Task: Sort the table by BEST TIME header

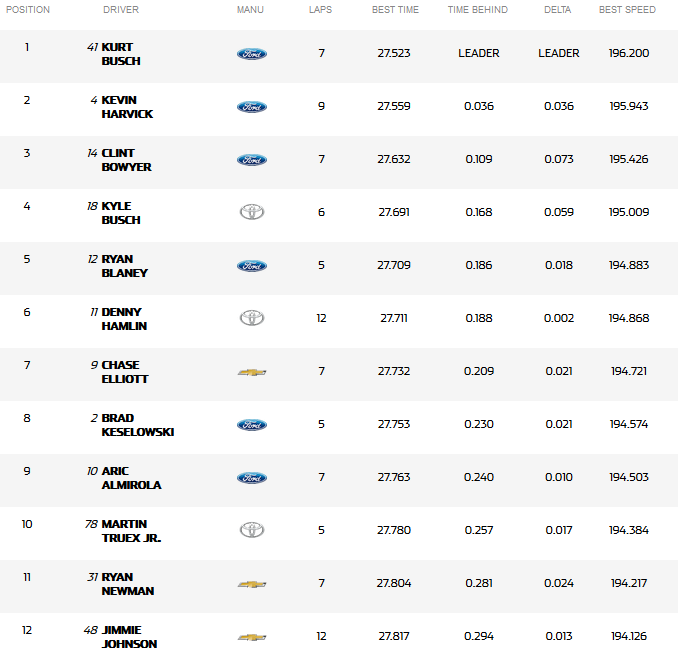Action: point(394,10)
